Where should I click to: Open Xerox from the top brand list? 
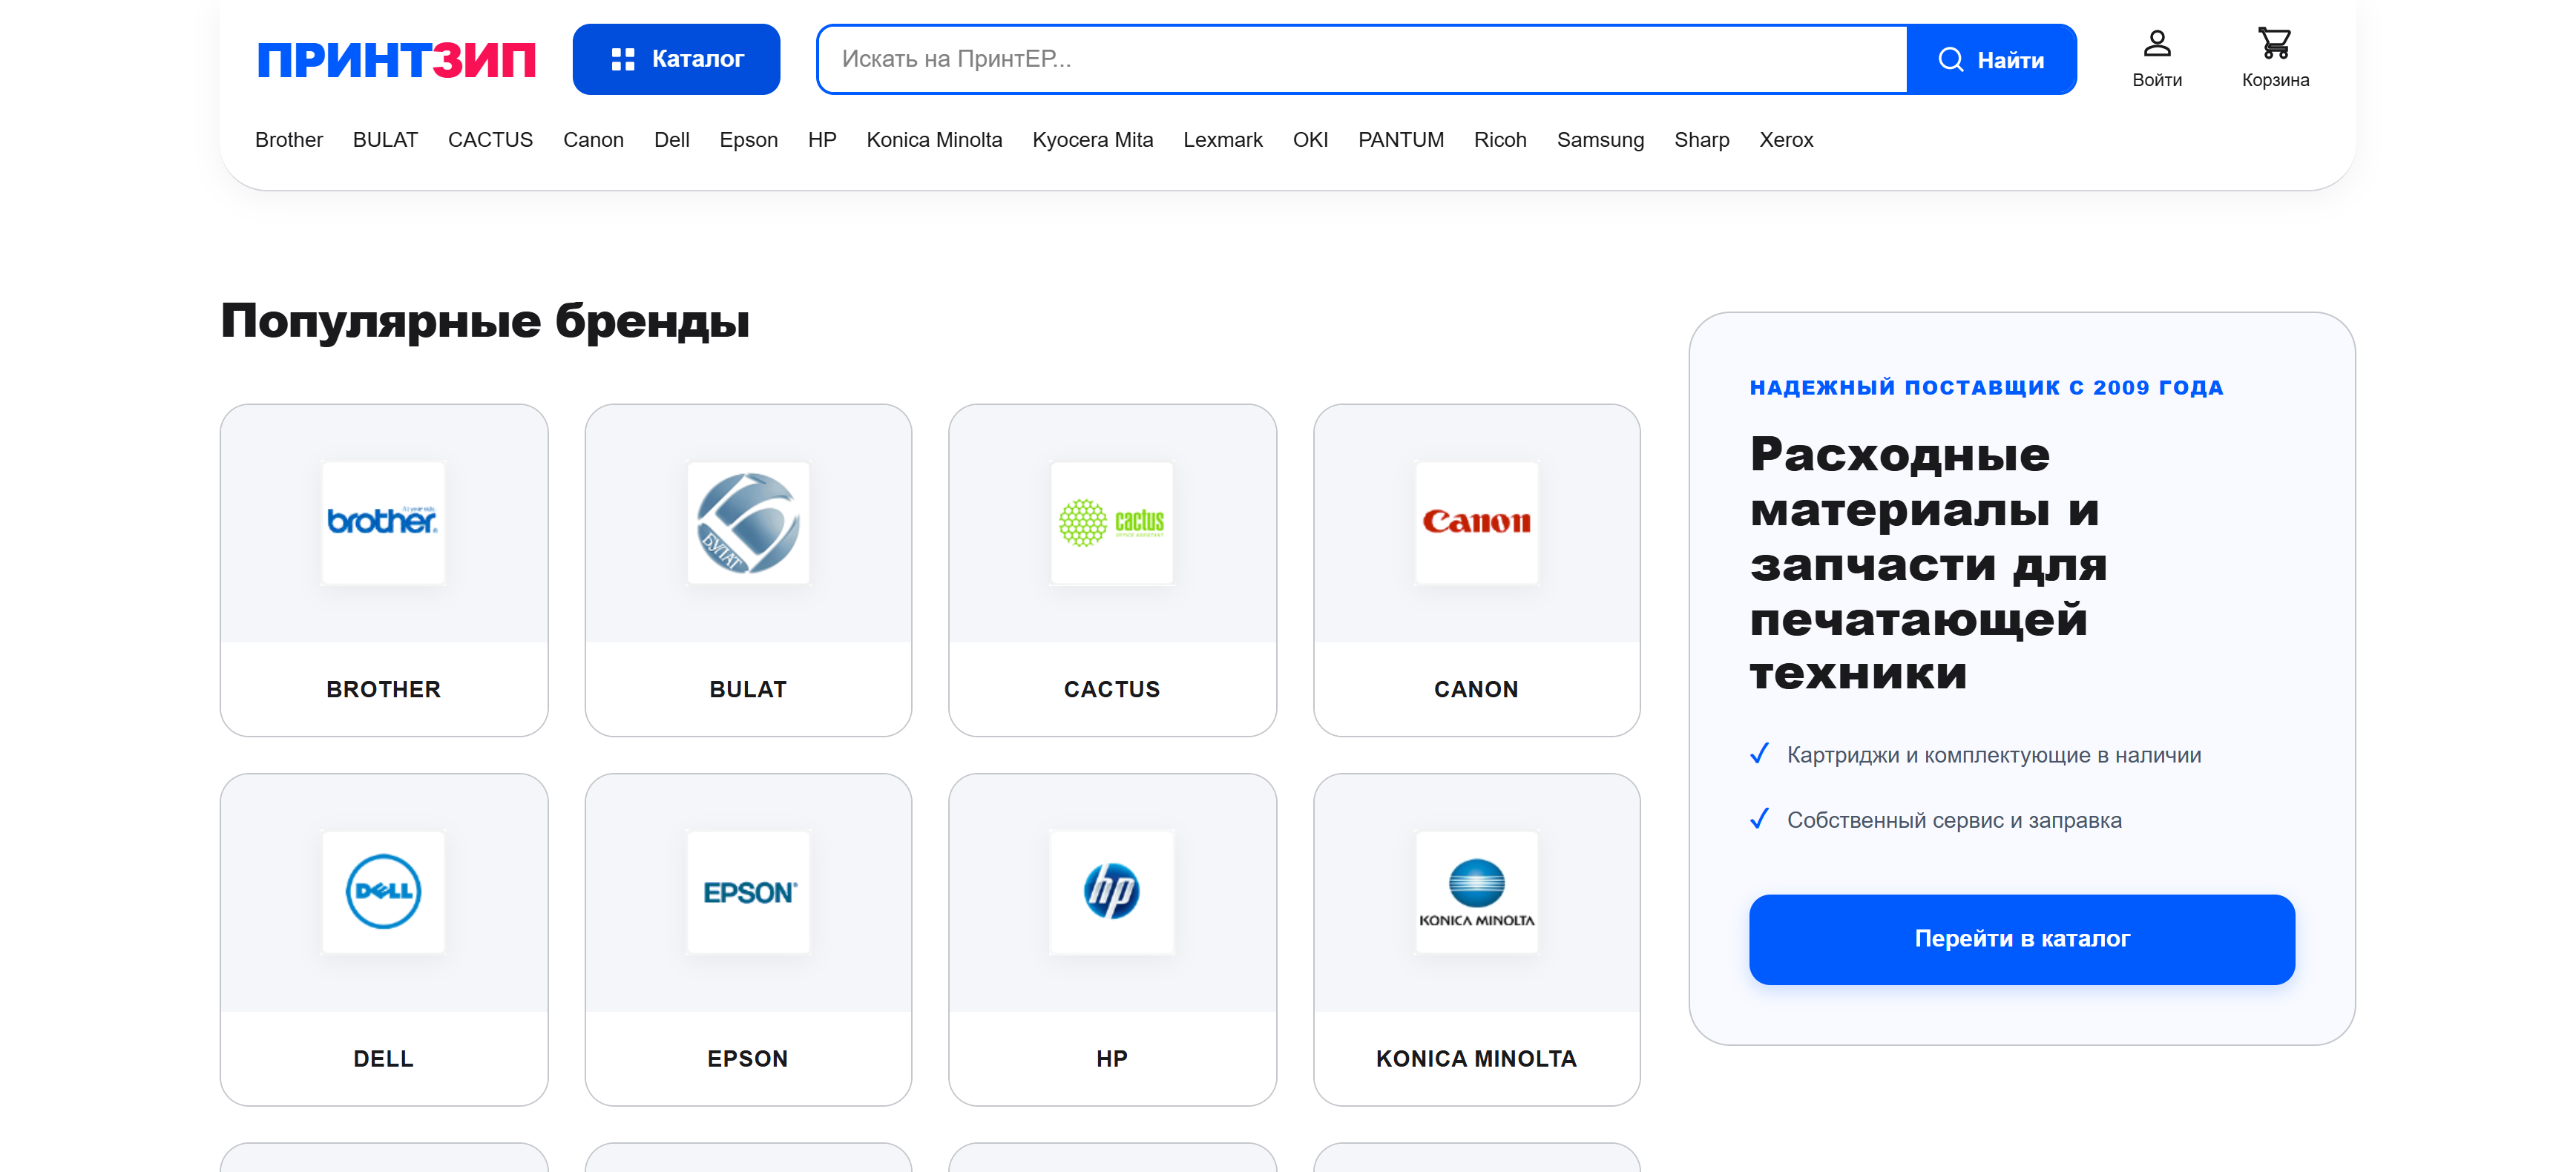pos(1786,140)
